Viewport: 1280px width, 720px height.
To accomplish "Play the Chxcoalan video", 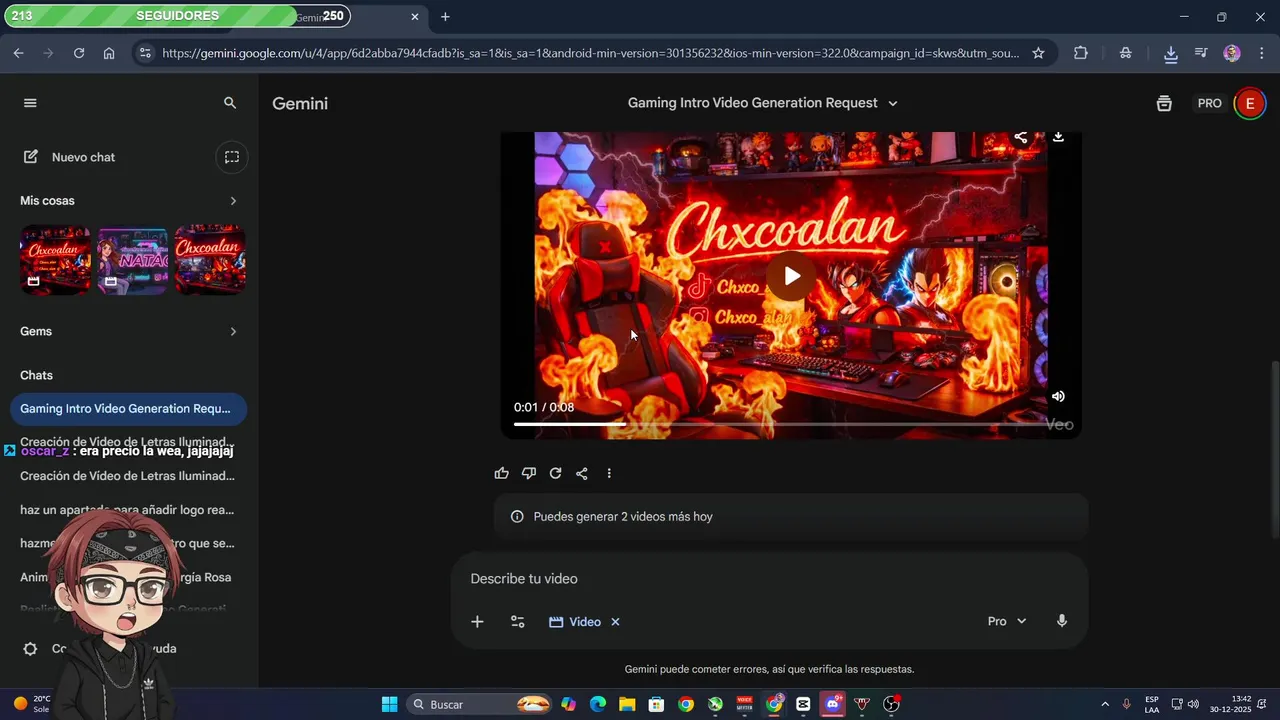I will (791, 276).
